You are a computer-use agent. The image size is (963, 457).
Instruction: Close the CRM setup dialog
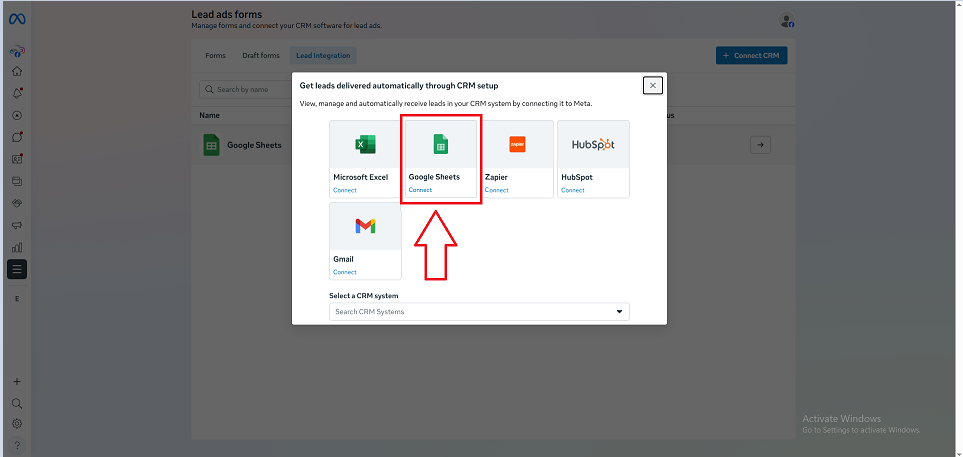click(653, 86)
